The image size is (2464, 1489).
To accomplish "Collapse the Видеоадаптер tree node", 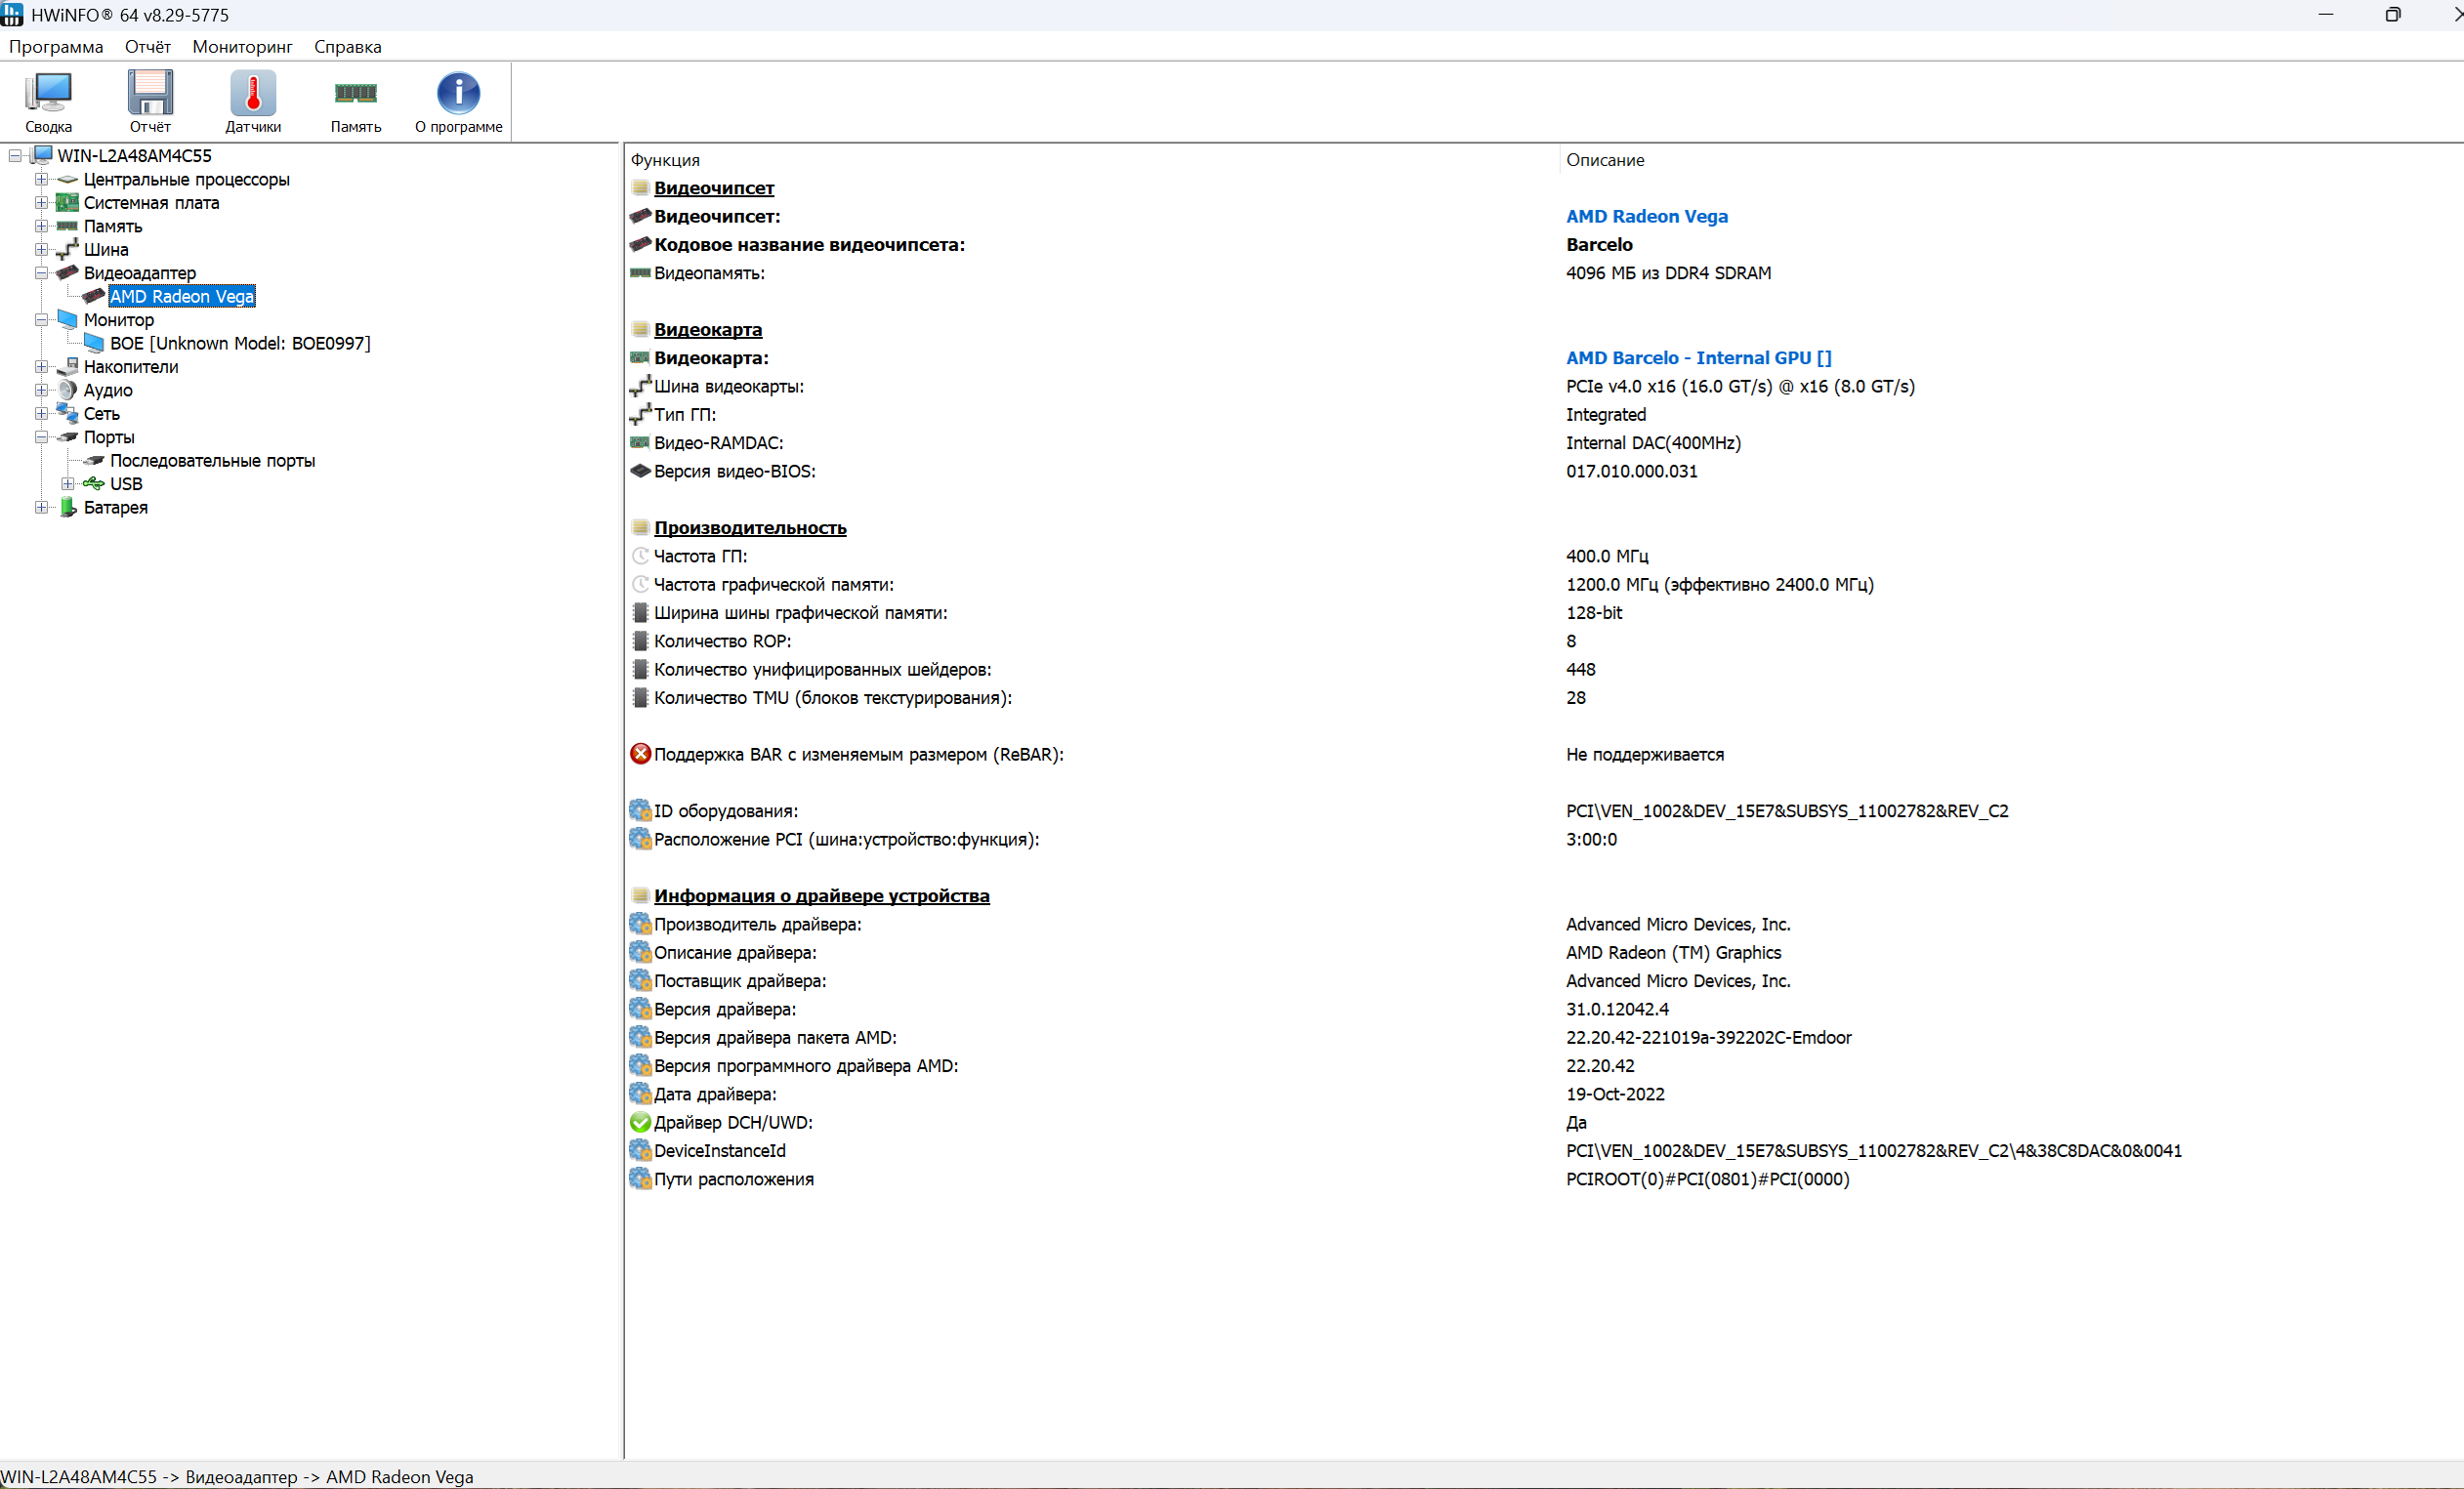I will click(41, 273).
